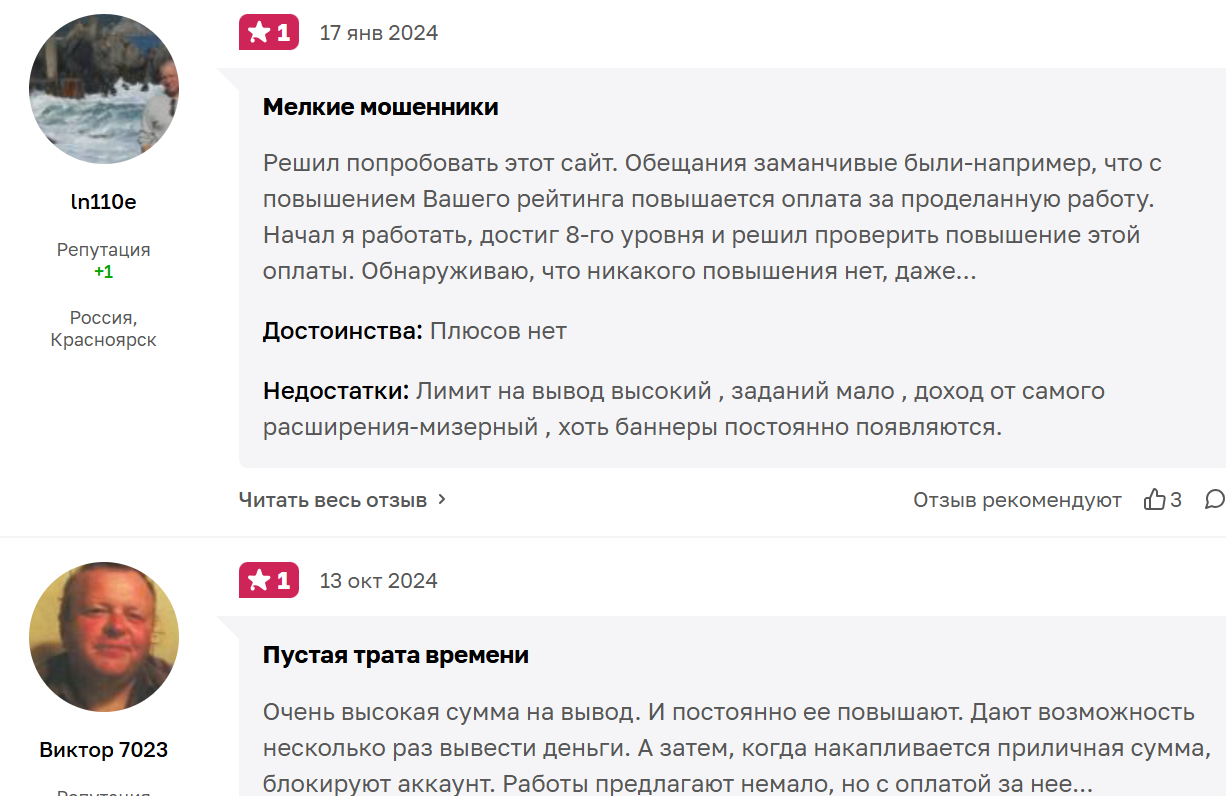Click the 'Отзыв рекомендуют' label
Image resolution: width=1226 pixels, height=796 pixels.
tap(1017, 500)
